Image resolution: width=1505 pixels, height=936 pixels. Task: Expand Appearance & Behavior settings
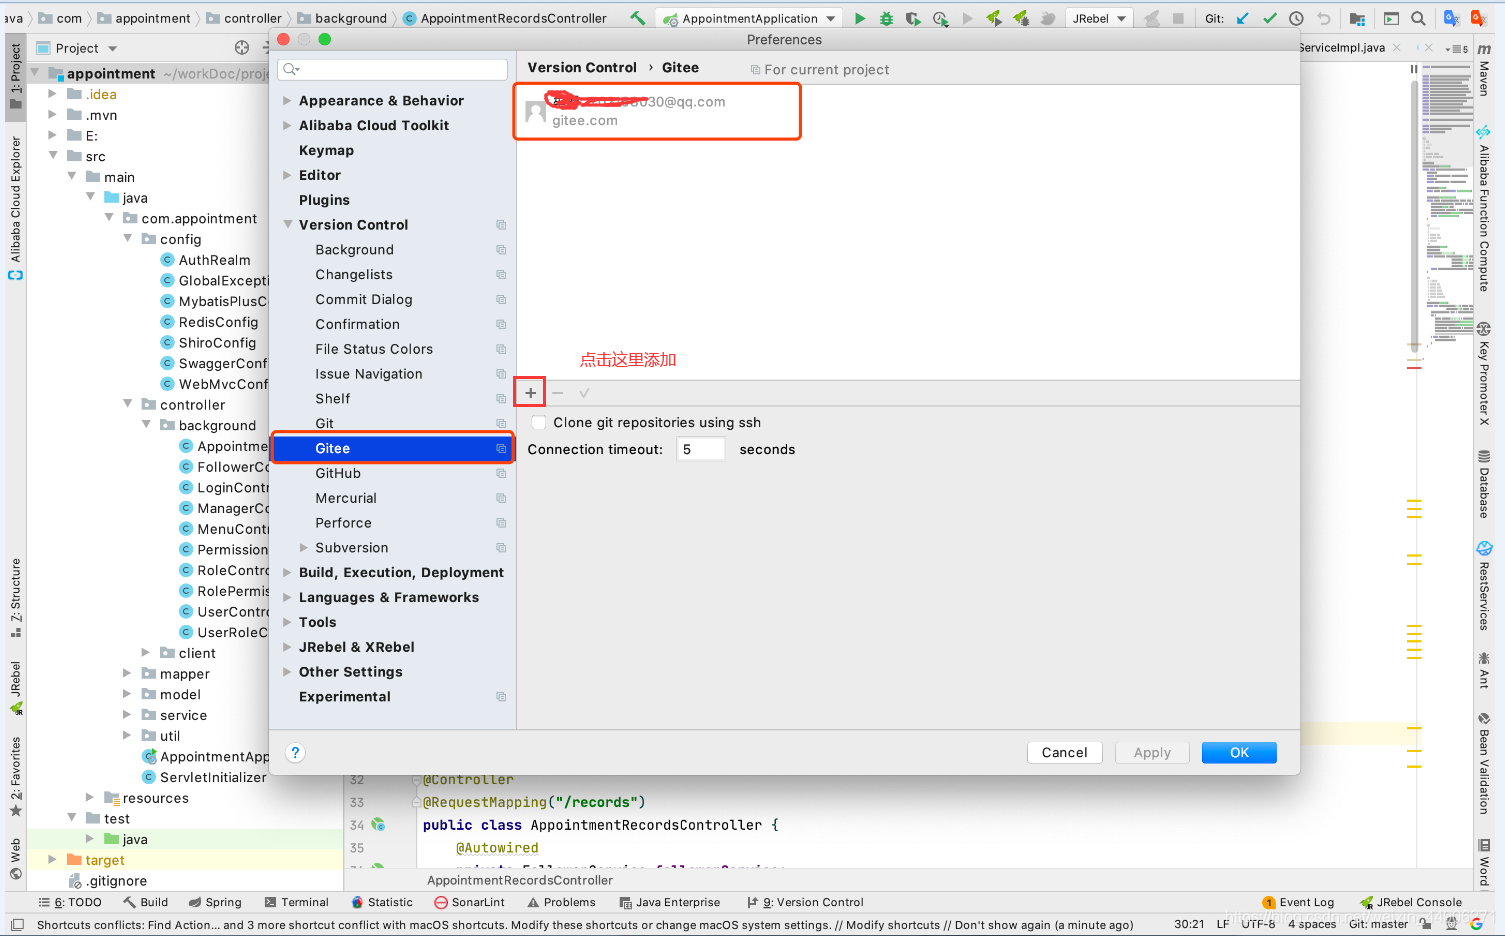pyautogui.click(x=287, y=101)
